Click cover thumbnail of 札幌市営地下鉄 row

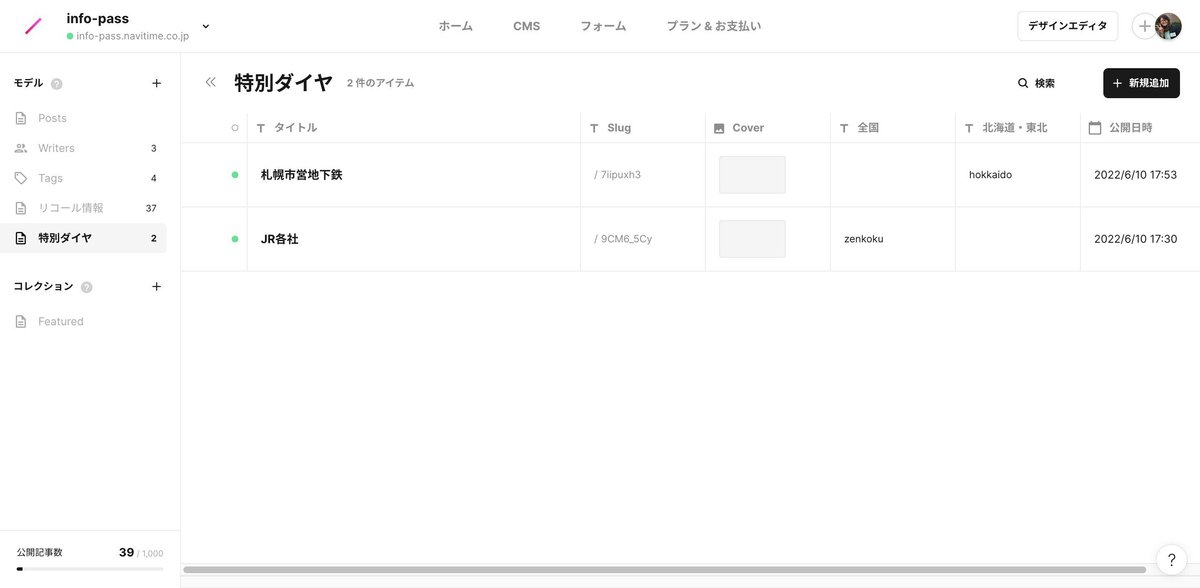point(752,175)
